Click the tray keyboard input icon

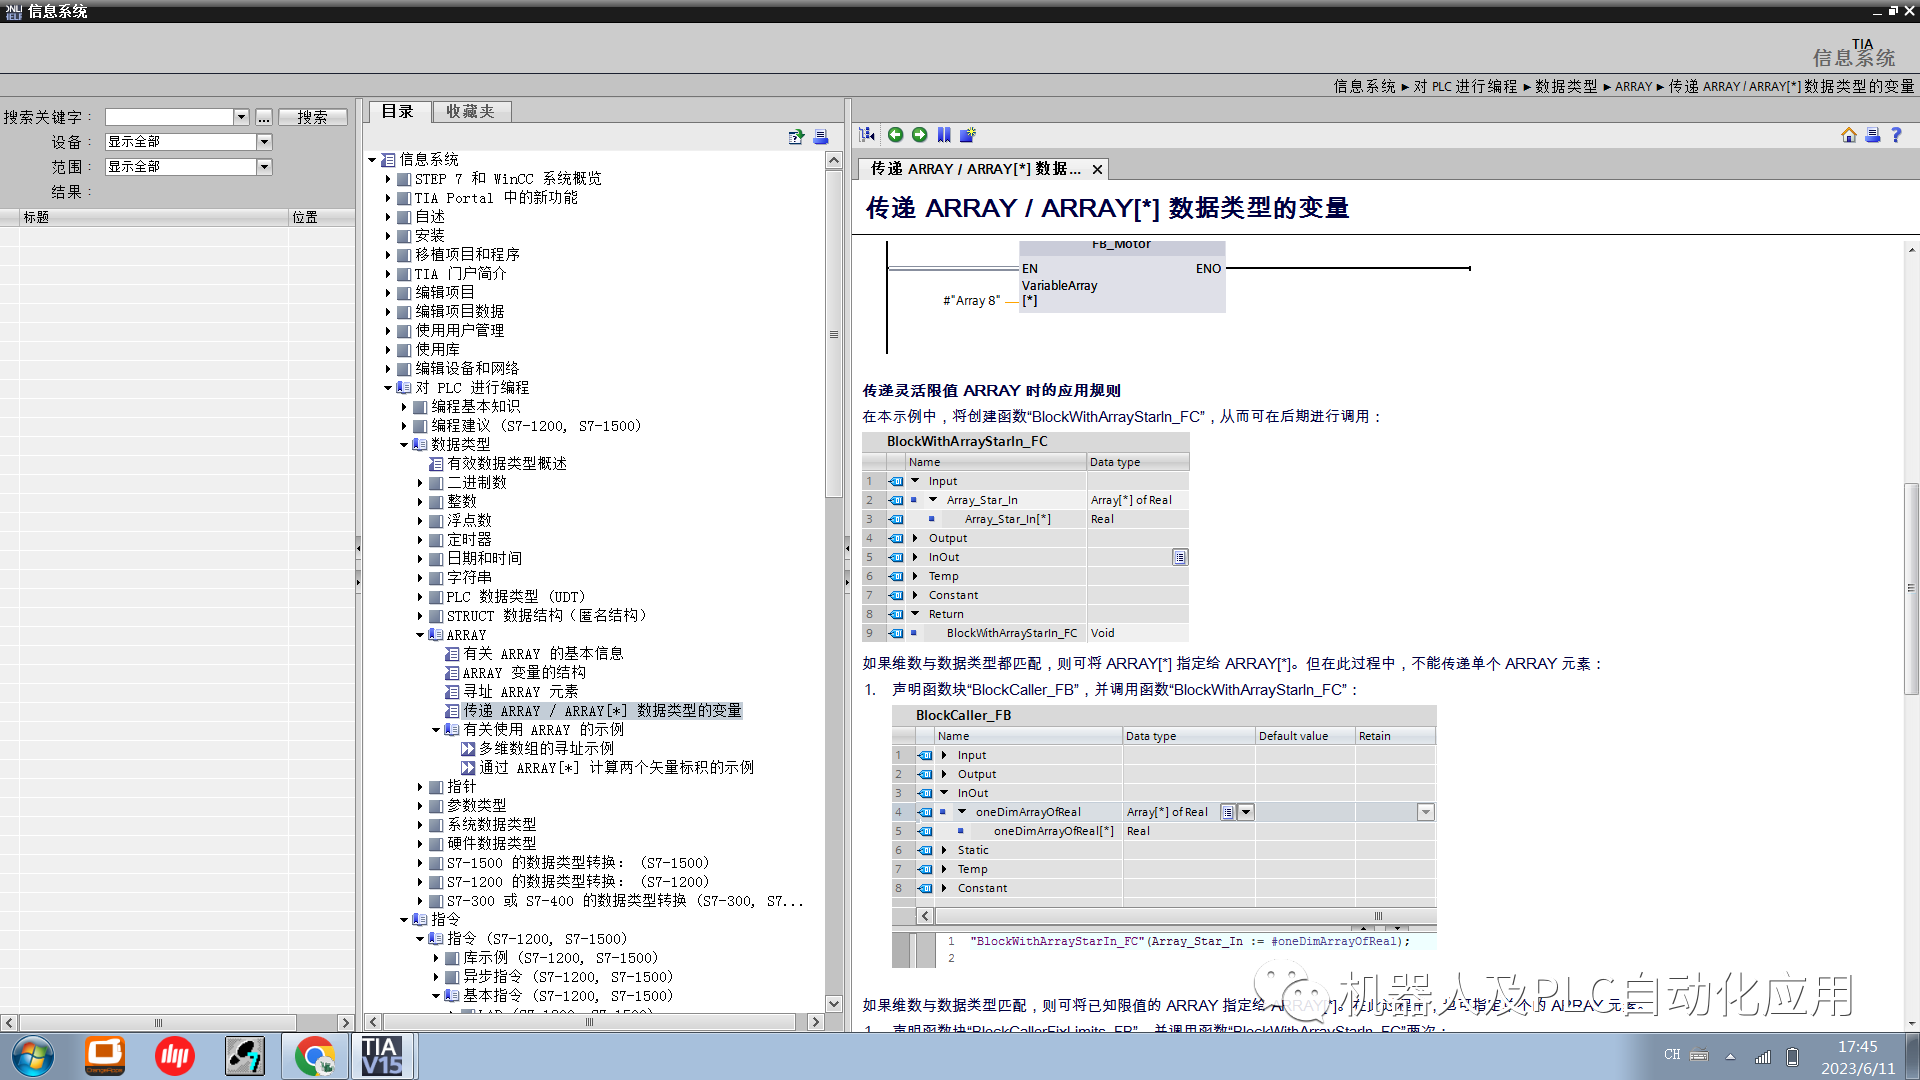[x=1699, y=1055]
